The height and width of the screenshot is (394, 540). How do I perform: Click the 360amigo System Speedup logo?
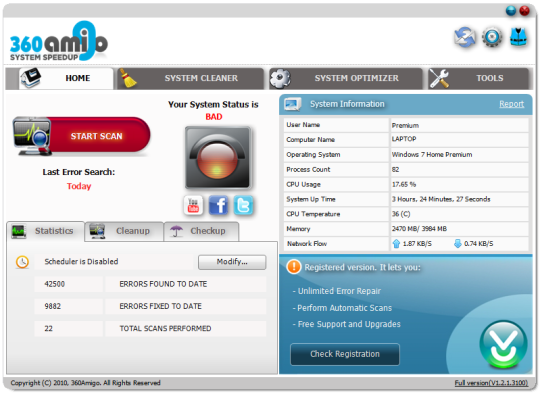click(59, 41)
